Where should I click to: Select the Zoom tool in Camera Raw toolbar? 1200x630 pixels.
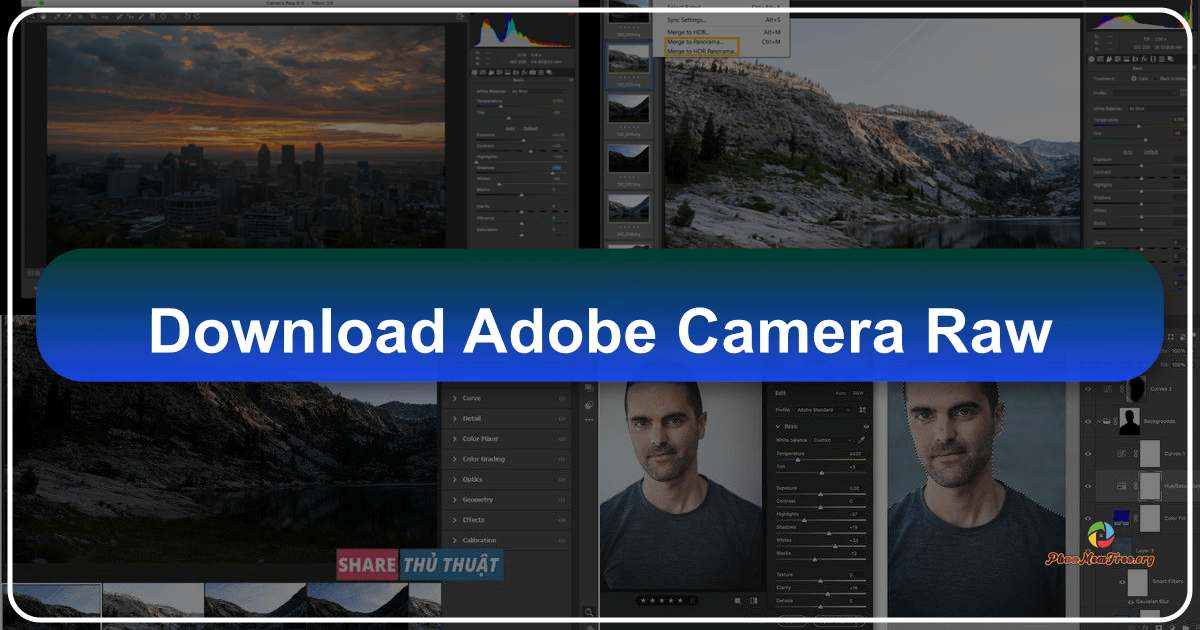click(x=32, y=16)
